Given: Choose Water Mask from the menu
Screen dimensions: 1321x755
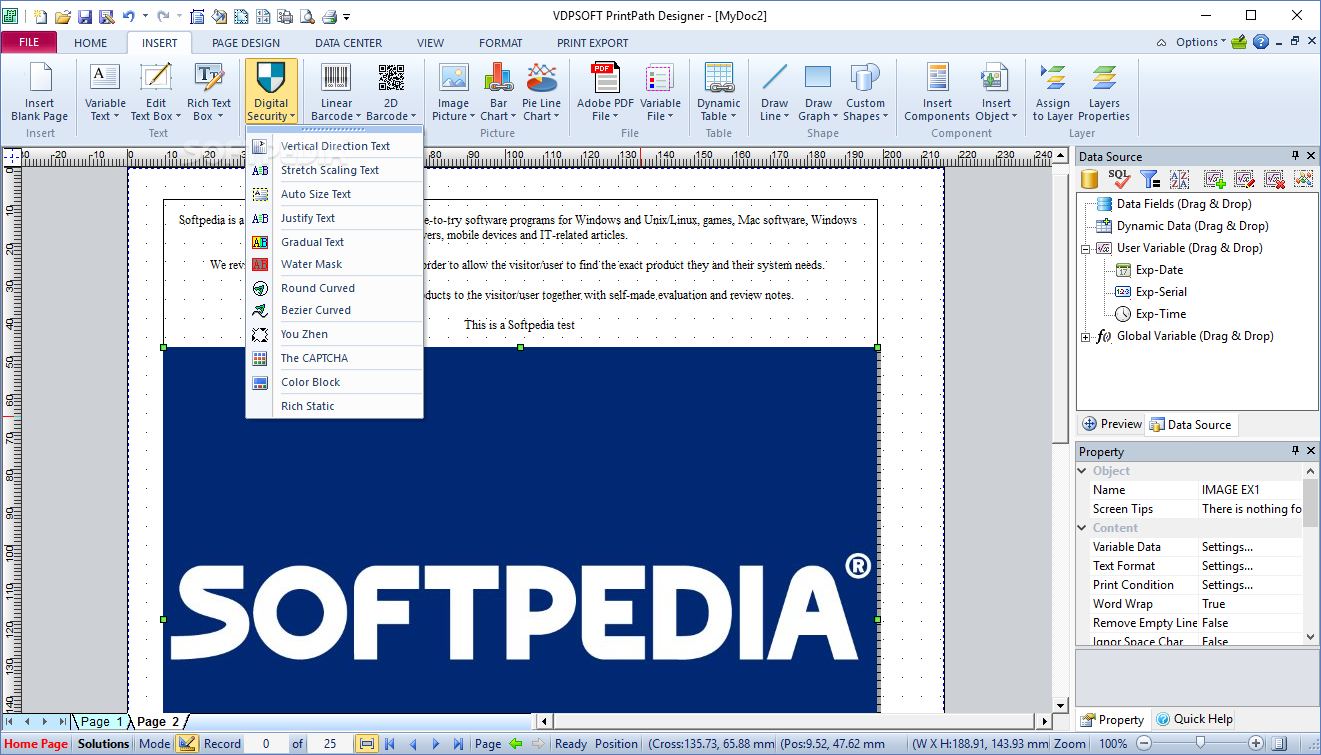Looking at the screenshot, I should (x=334, y=264).
